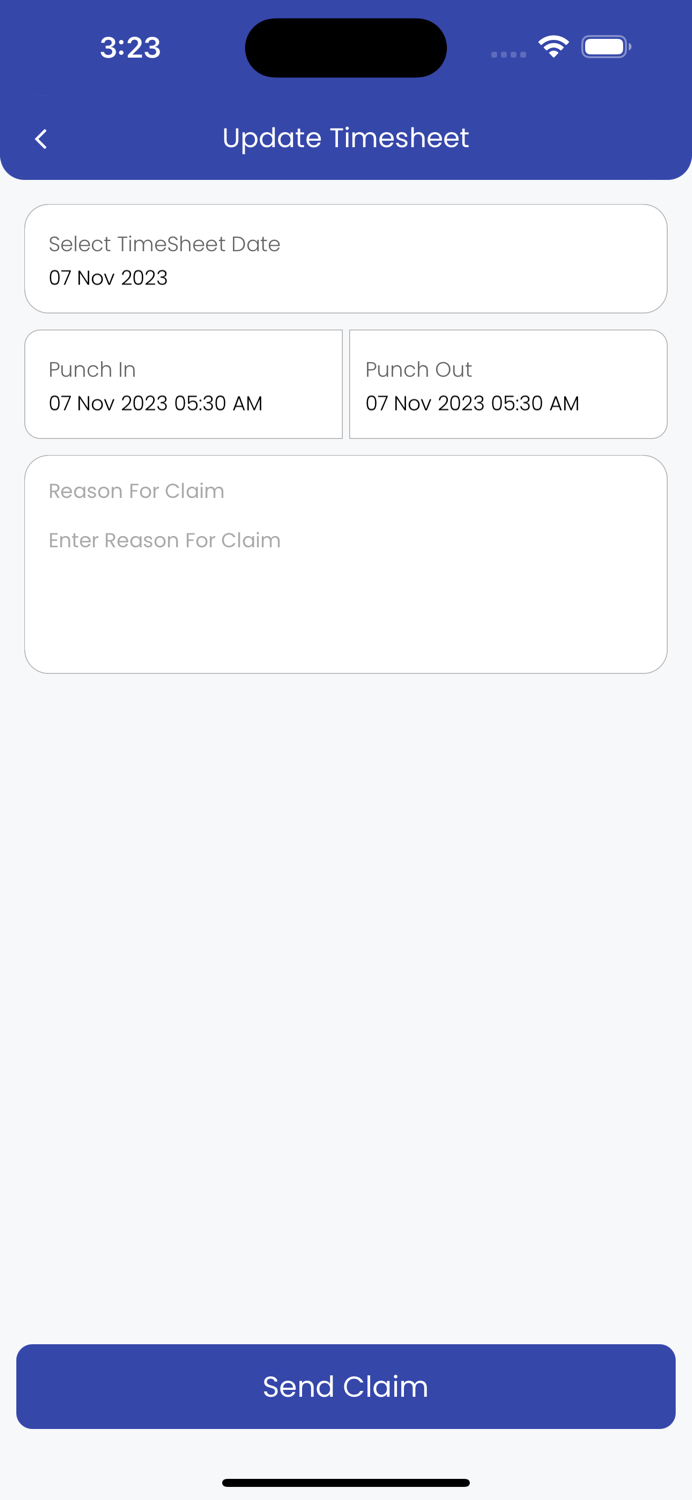Image resolution: width=692 pixels, height=1500 pixels.
Task: Tap the battery indicator icon
Action: (605, 46)
